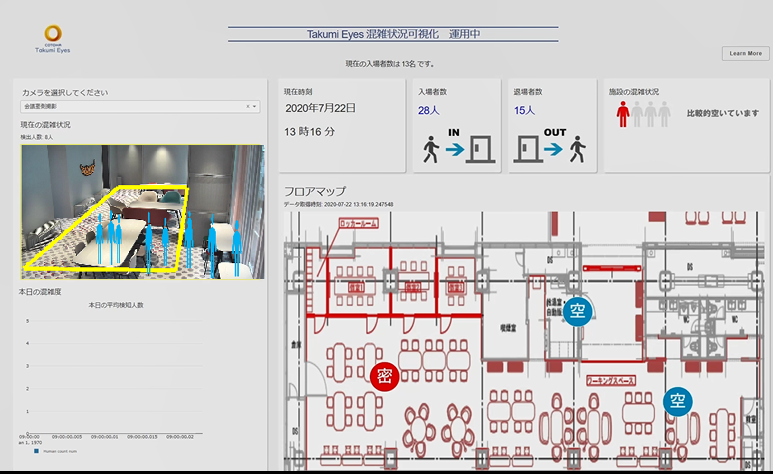The image size is (773, 474).
Task: Click the 入場者数 card heading
Action: [432, 92]
